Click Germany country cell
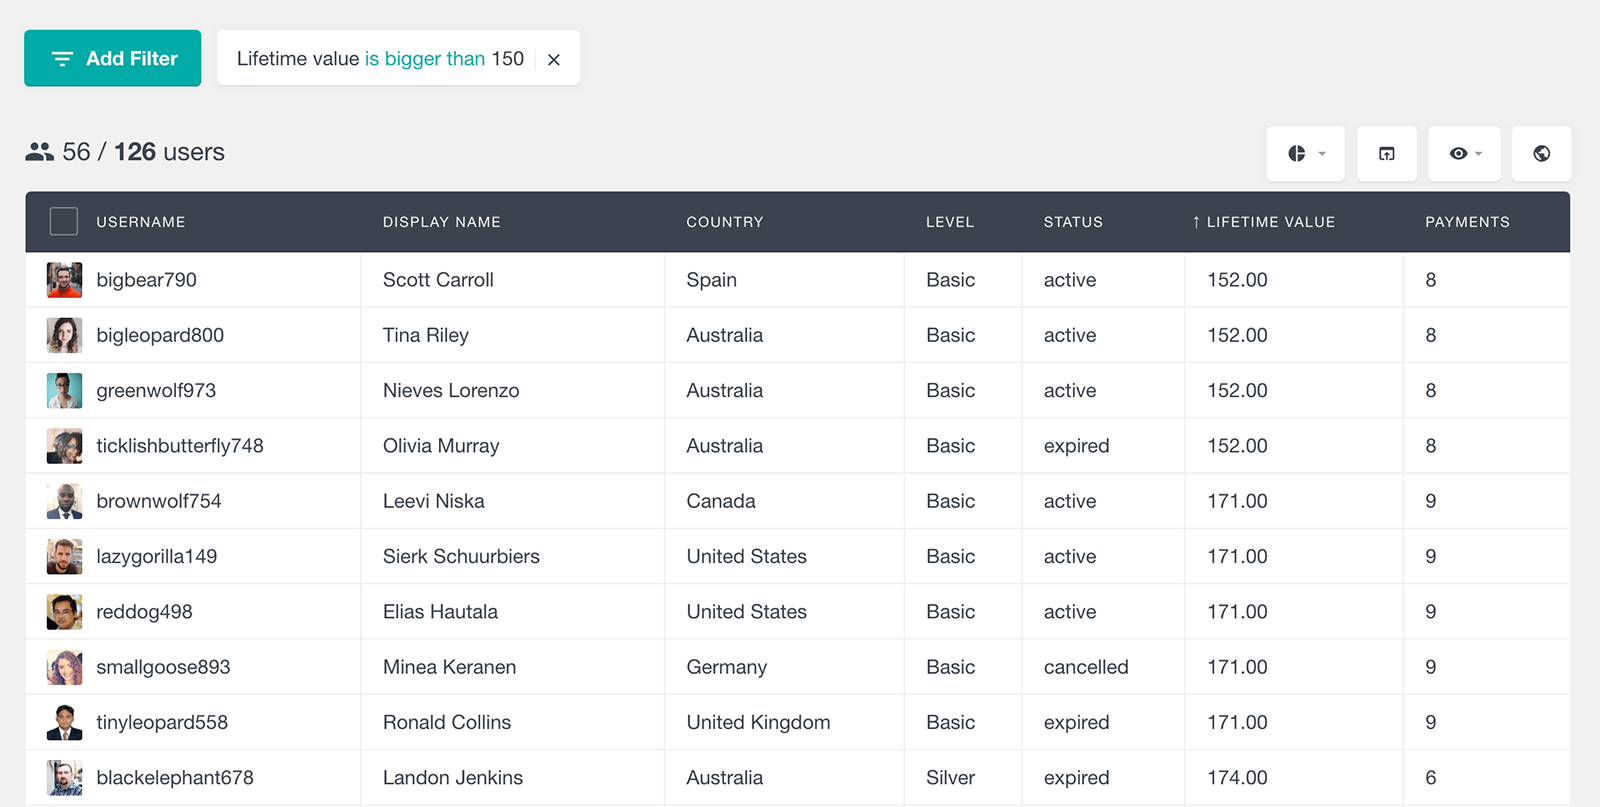The width and height of the screenshot is (1600, 807). [x=727, y=667]
